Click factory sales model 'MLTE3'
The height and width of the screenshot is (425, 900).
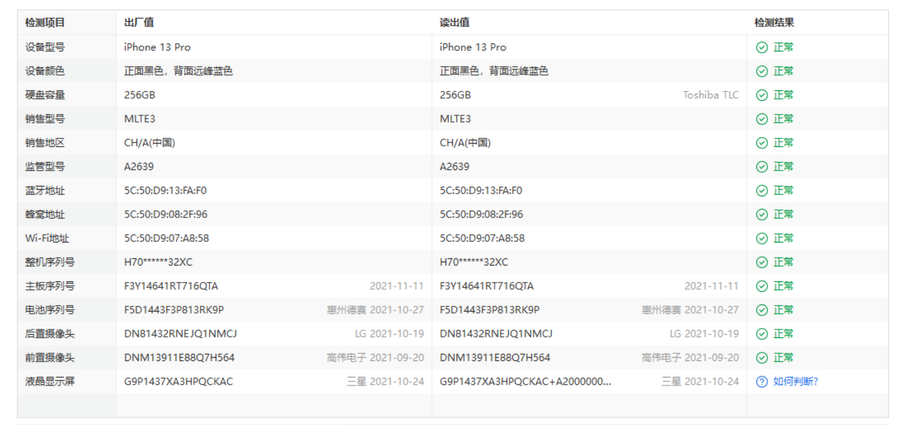click(x=139, y=119)
